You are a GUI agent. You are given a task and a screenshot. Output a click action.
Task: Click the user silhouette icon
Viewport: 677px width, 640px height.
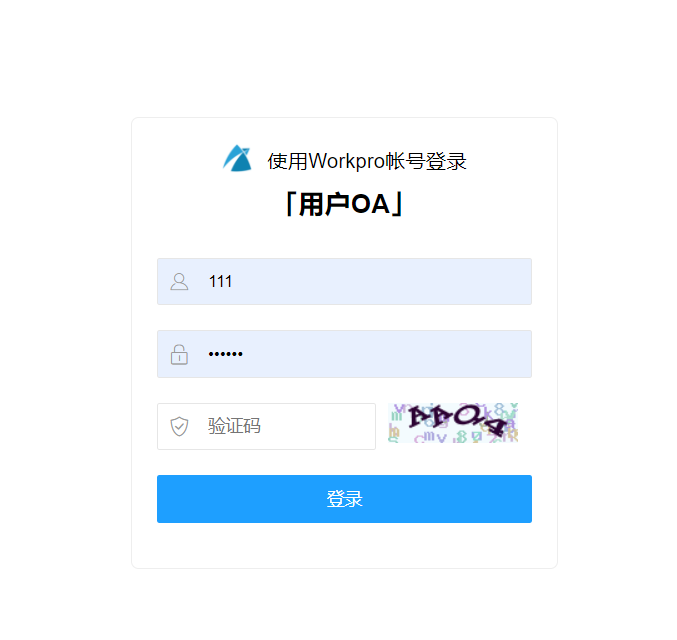tap(179, 282)
